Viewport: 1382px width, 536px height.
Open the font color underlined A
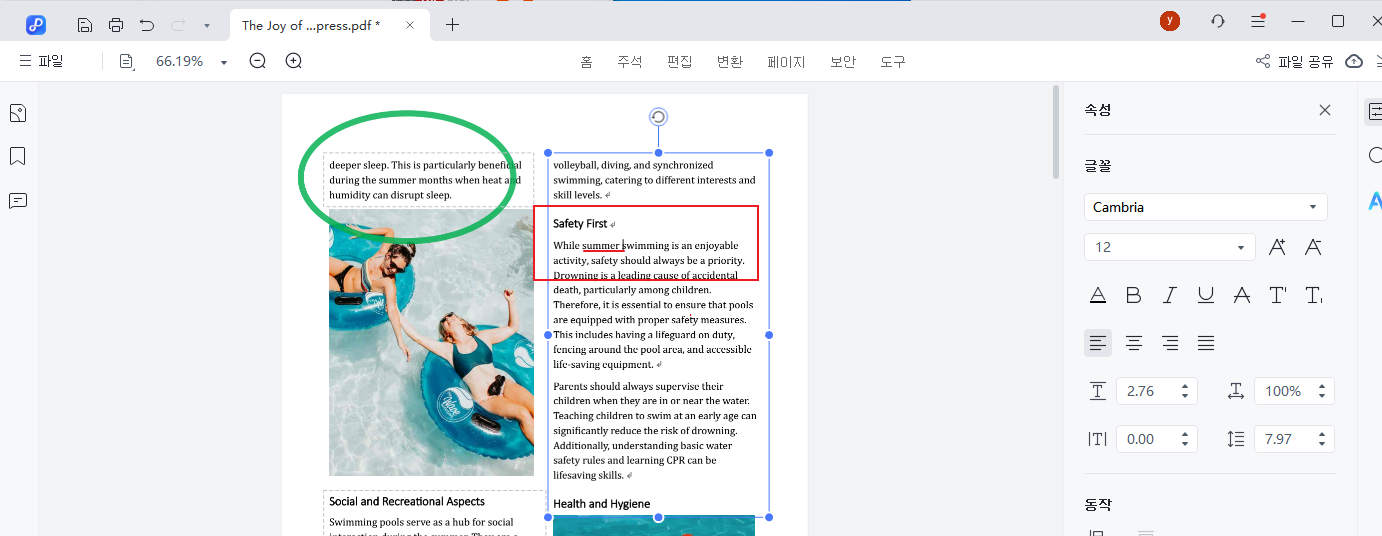tap(1098, 295)
